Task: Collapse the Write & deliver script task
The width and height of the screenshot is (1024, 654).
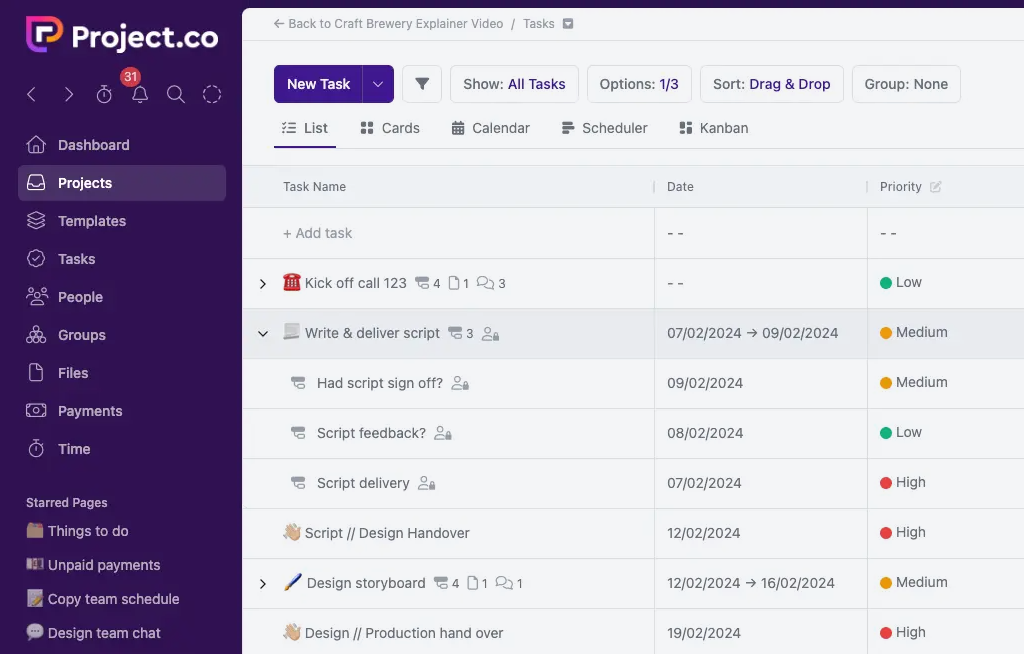Action: pos(263,334)
